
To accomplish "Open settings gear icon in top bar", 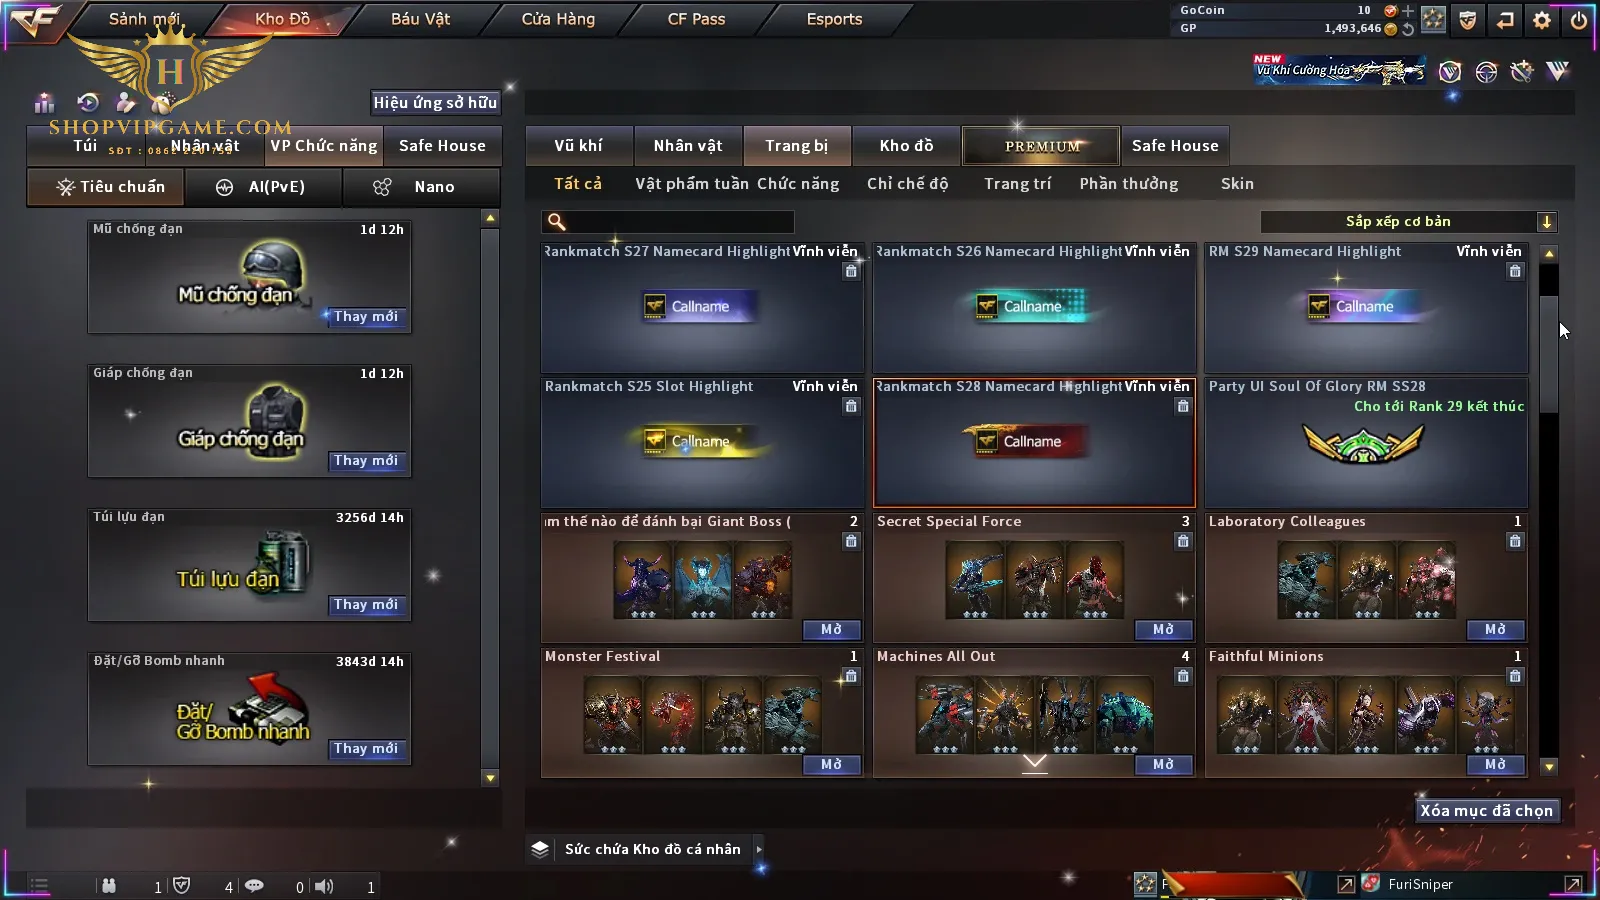I will coord(1542,20).
